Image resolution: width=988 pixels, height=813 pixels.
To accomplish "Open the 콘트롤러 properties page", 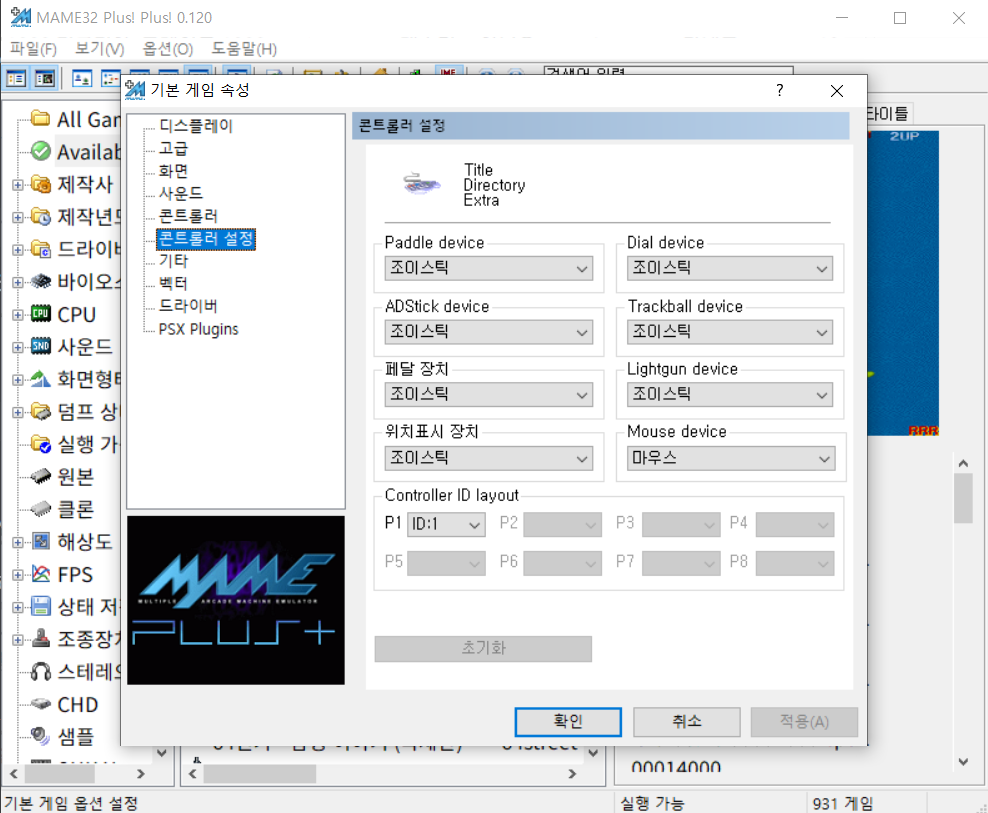I will coord(188,216).
